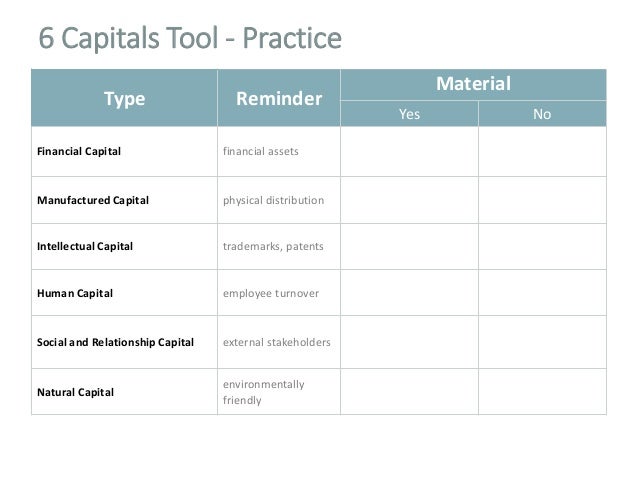Select the Type column header
Screen dimensions: 638x479
pos(125,99)
